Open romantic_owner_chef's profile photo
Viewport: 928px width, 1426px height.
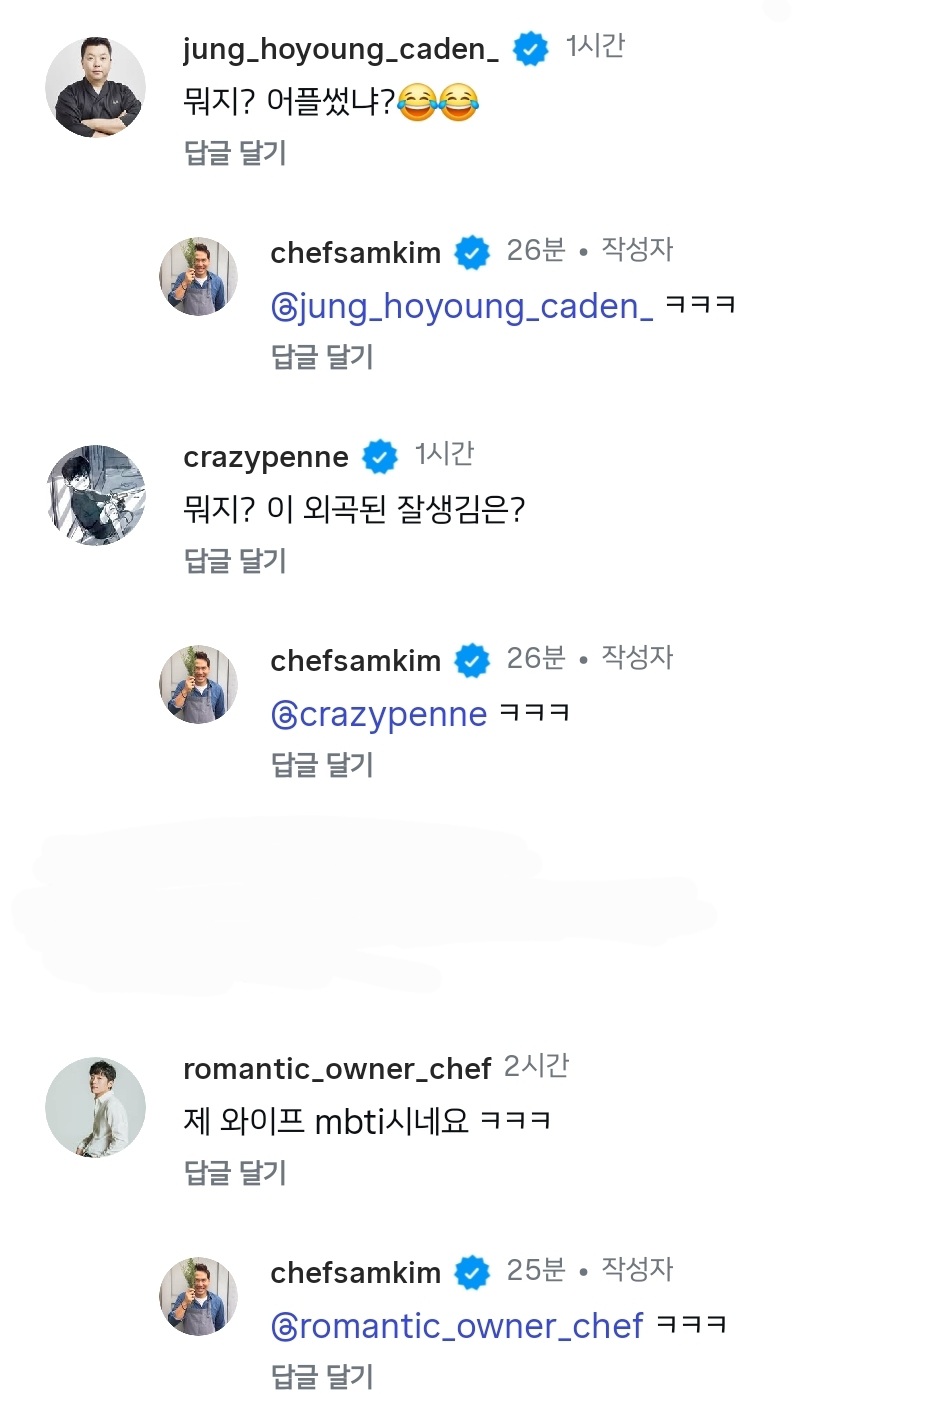95,1108
